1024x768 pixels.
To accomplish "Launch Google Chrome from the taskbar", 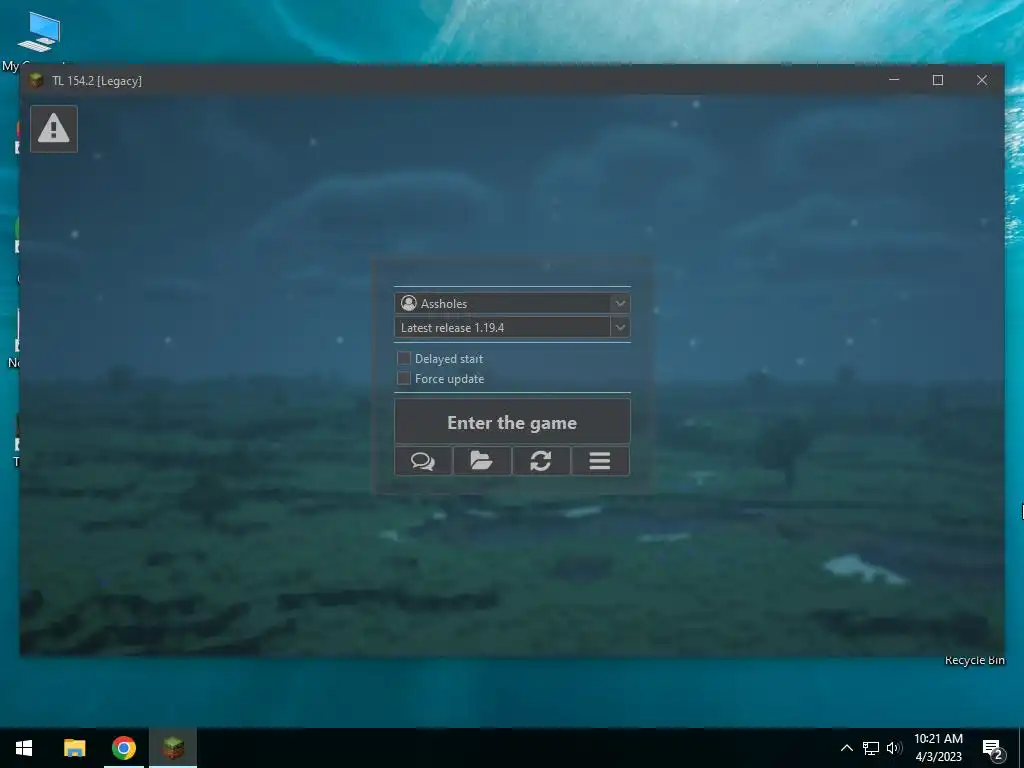I will (123, 748).
